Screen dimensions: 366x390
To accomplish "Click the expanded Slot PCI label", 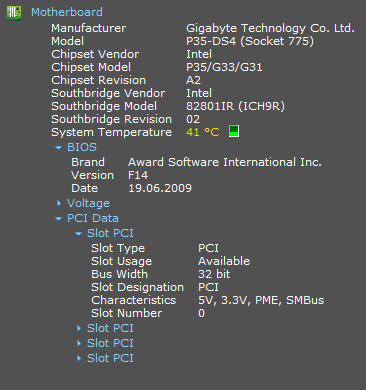I will (x=110, y=233).
